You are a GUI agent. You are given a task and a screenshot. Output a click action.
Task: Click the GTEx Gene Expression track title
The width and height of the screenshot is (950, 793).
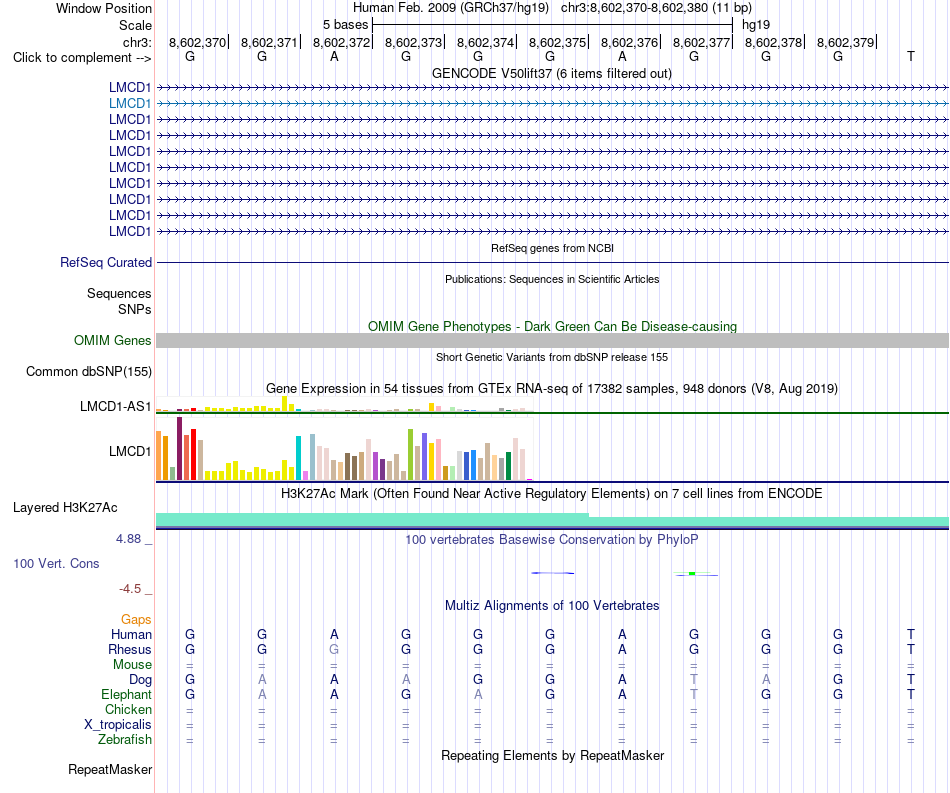click(551, 388)
